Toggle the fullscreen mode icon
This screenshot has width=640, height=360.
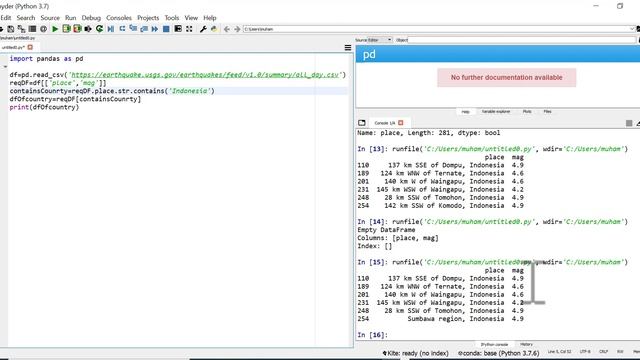[189, 29]
